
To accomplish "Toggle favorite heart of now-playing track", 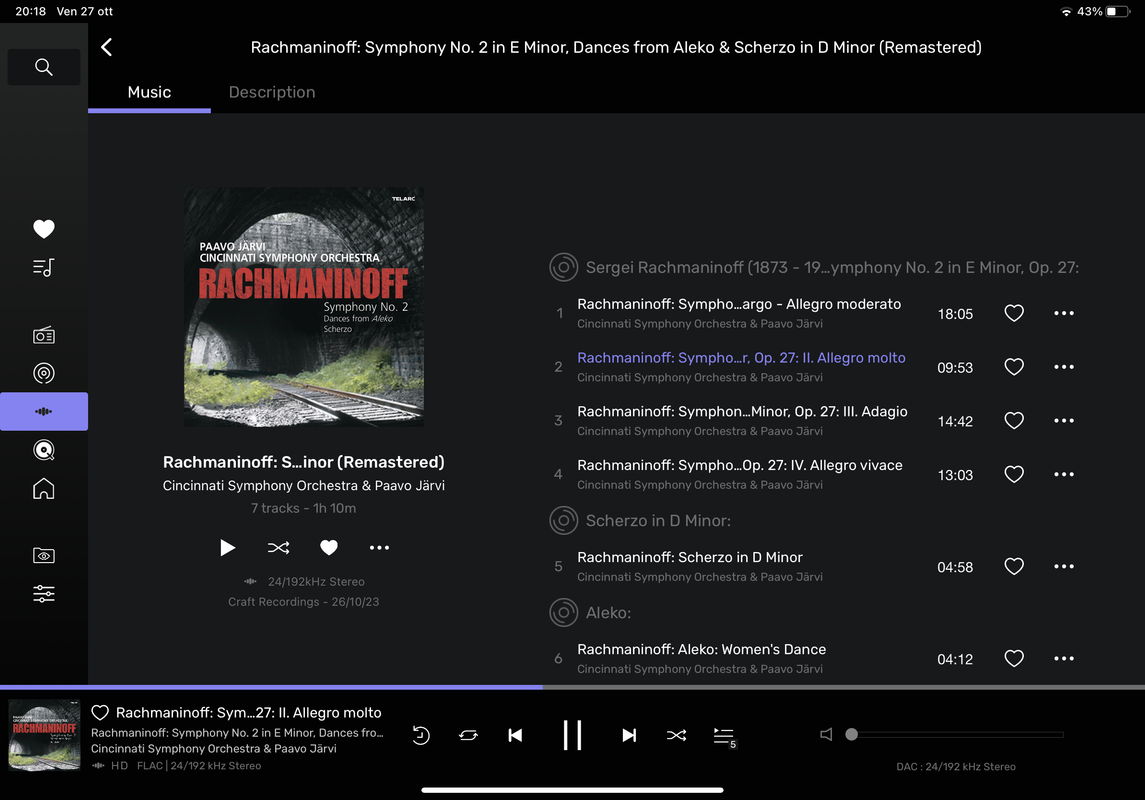I will pos(100,712).
